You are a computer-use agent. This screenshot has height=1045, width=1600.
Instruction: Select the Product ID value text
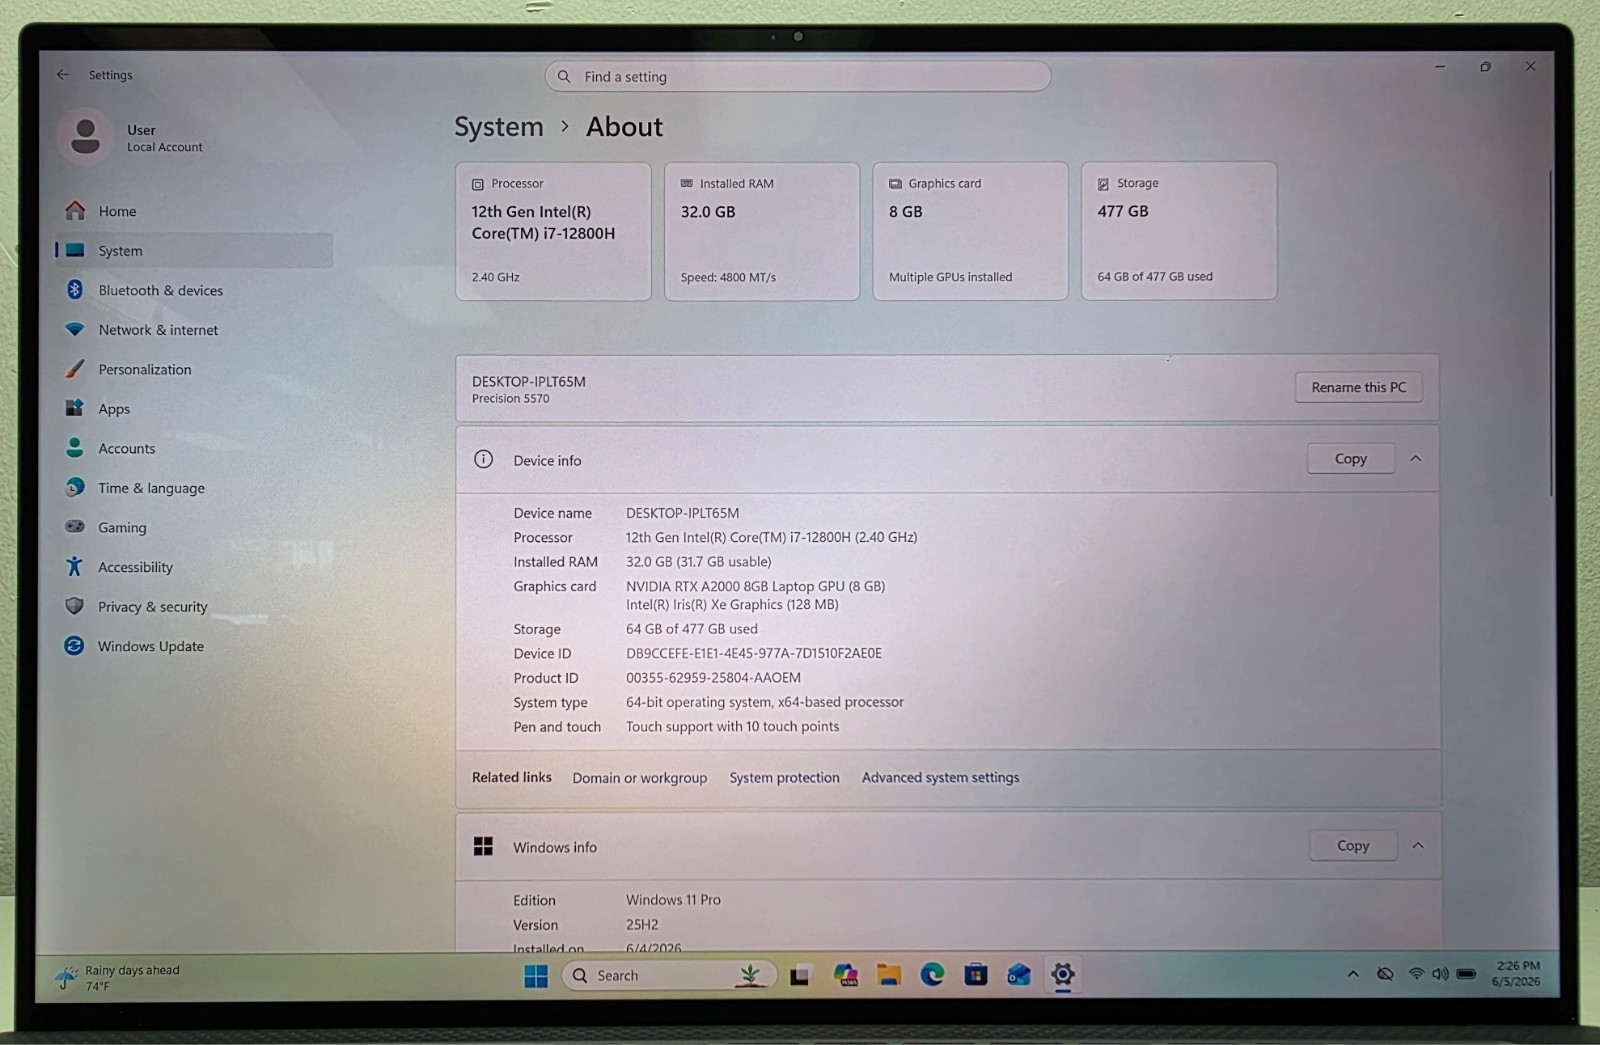click(x=713, y=678)
